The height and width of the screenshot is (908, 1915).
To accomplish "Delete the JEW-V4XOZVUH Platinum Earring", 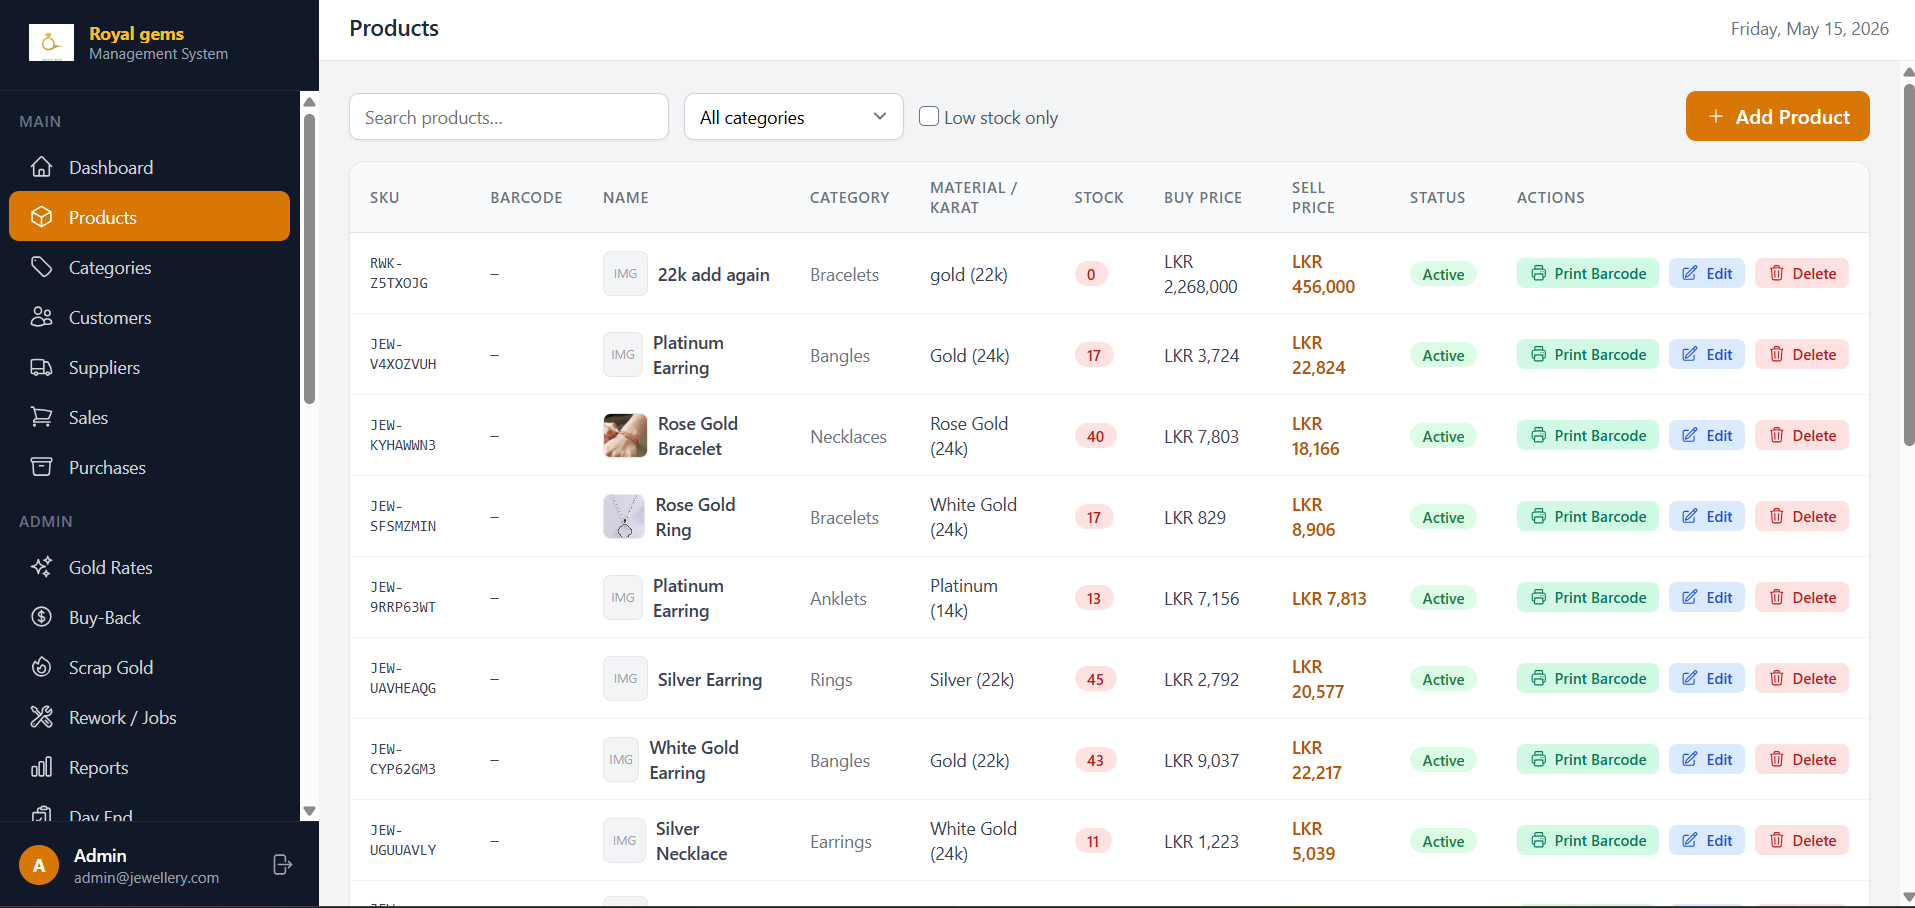I will click(x=1802, y=354).
